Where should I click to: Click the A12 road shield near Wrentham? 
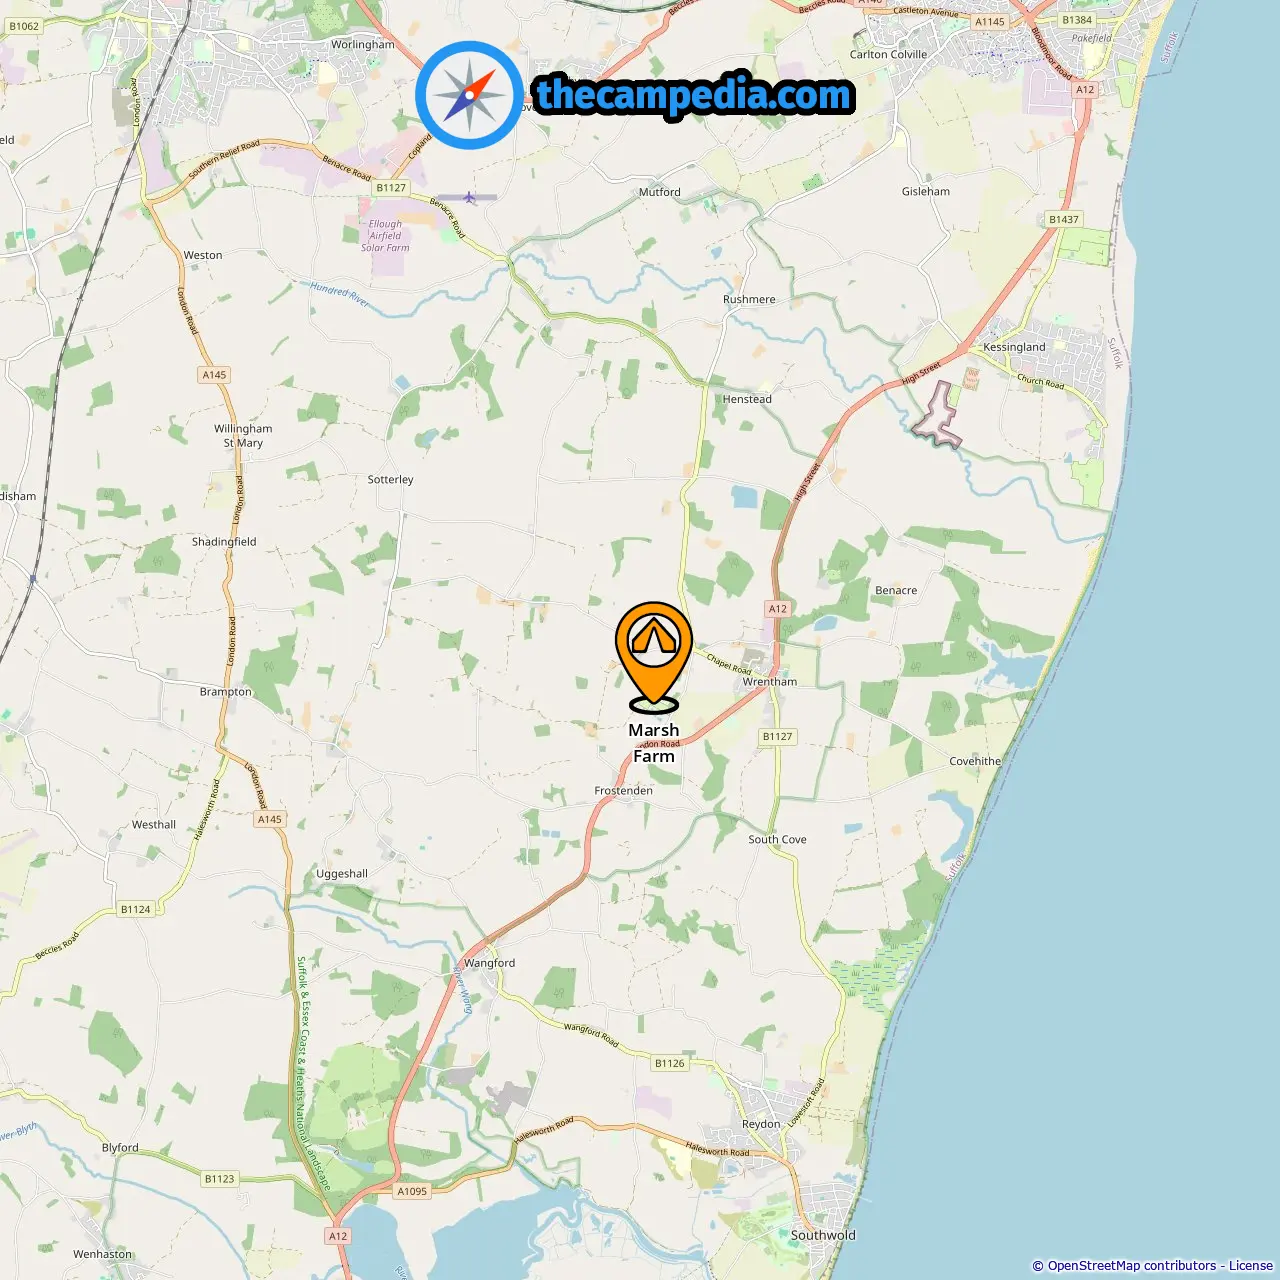778,608
